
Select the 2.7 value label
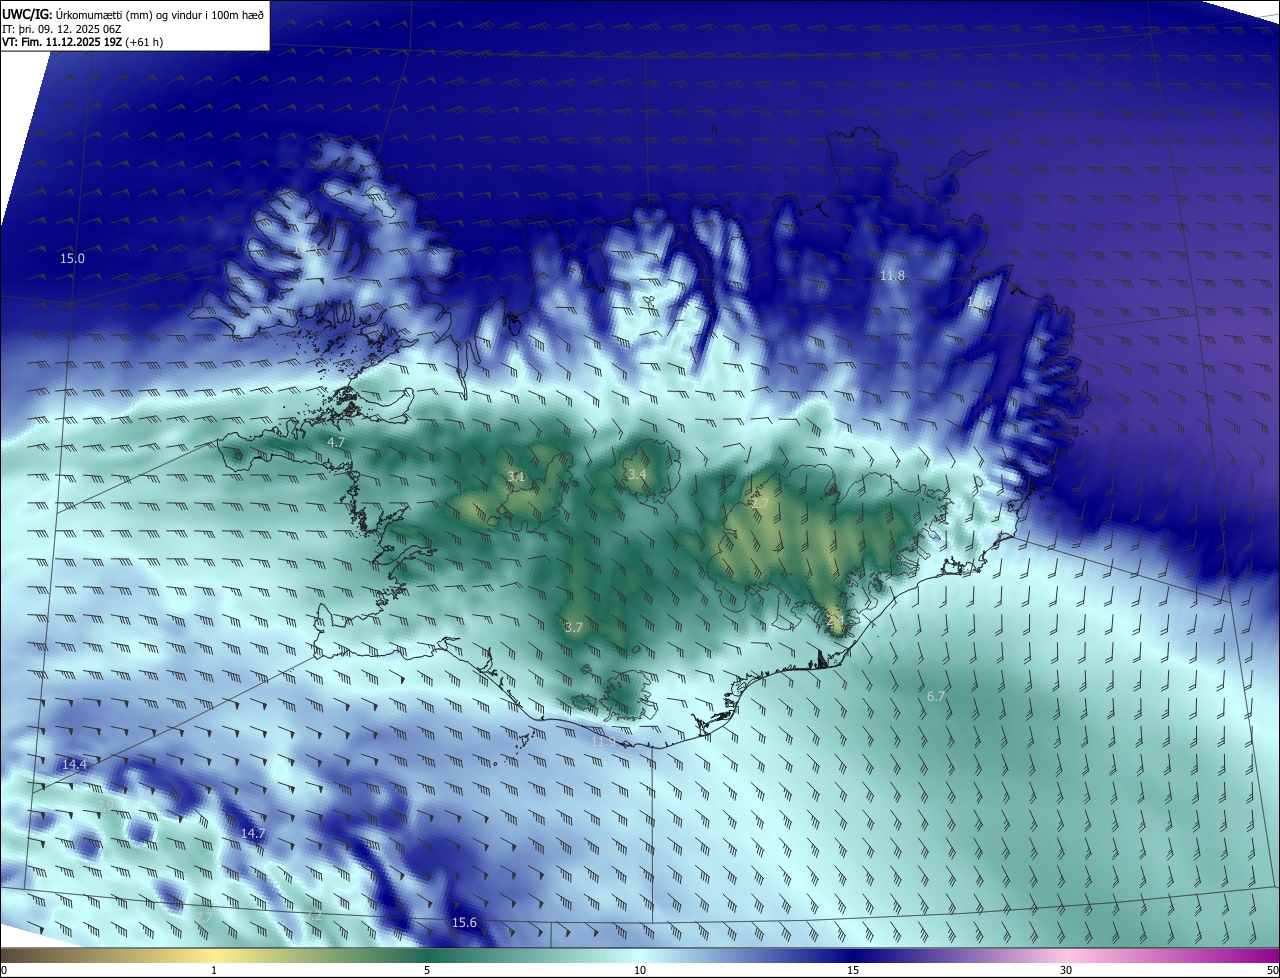760,504
